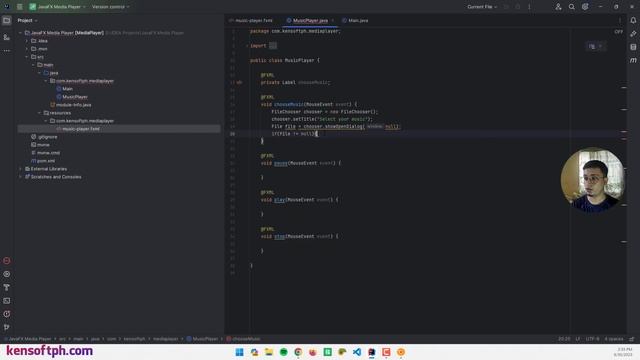Open the Structure tool window icon
The image size is (640, 360).
(7, 37)
